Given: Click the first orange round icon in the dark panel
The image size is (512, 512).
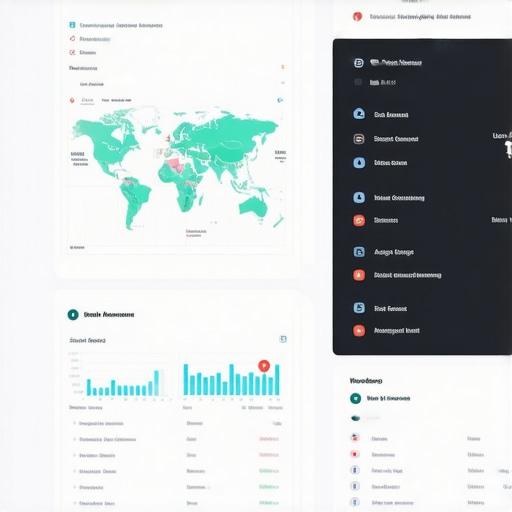Looking at the screenshot, I should [x=359, y=220].
